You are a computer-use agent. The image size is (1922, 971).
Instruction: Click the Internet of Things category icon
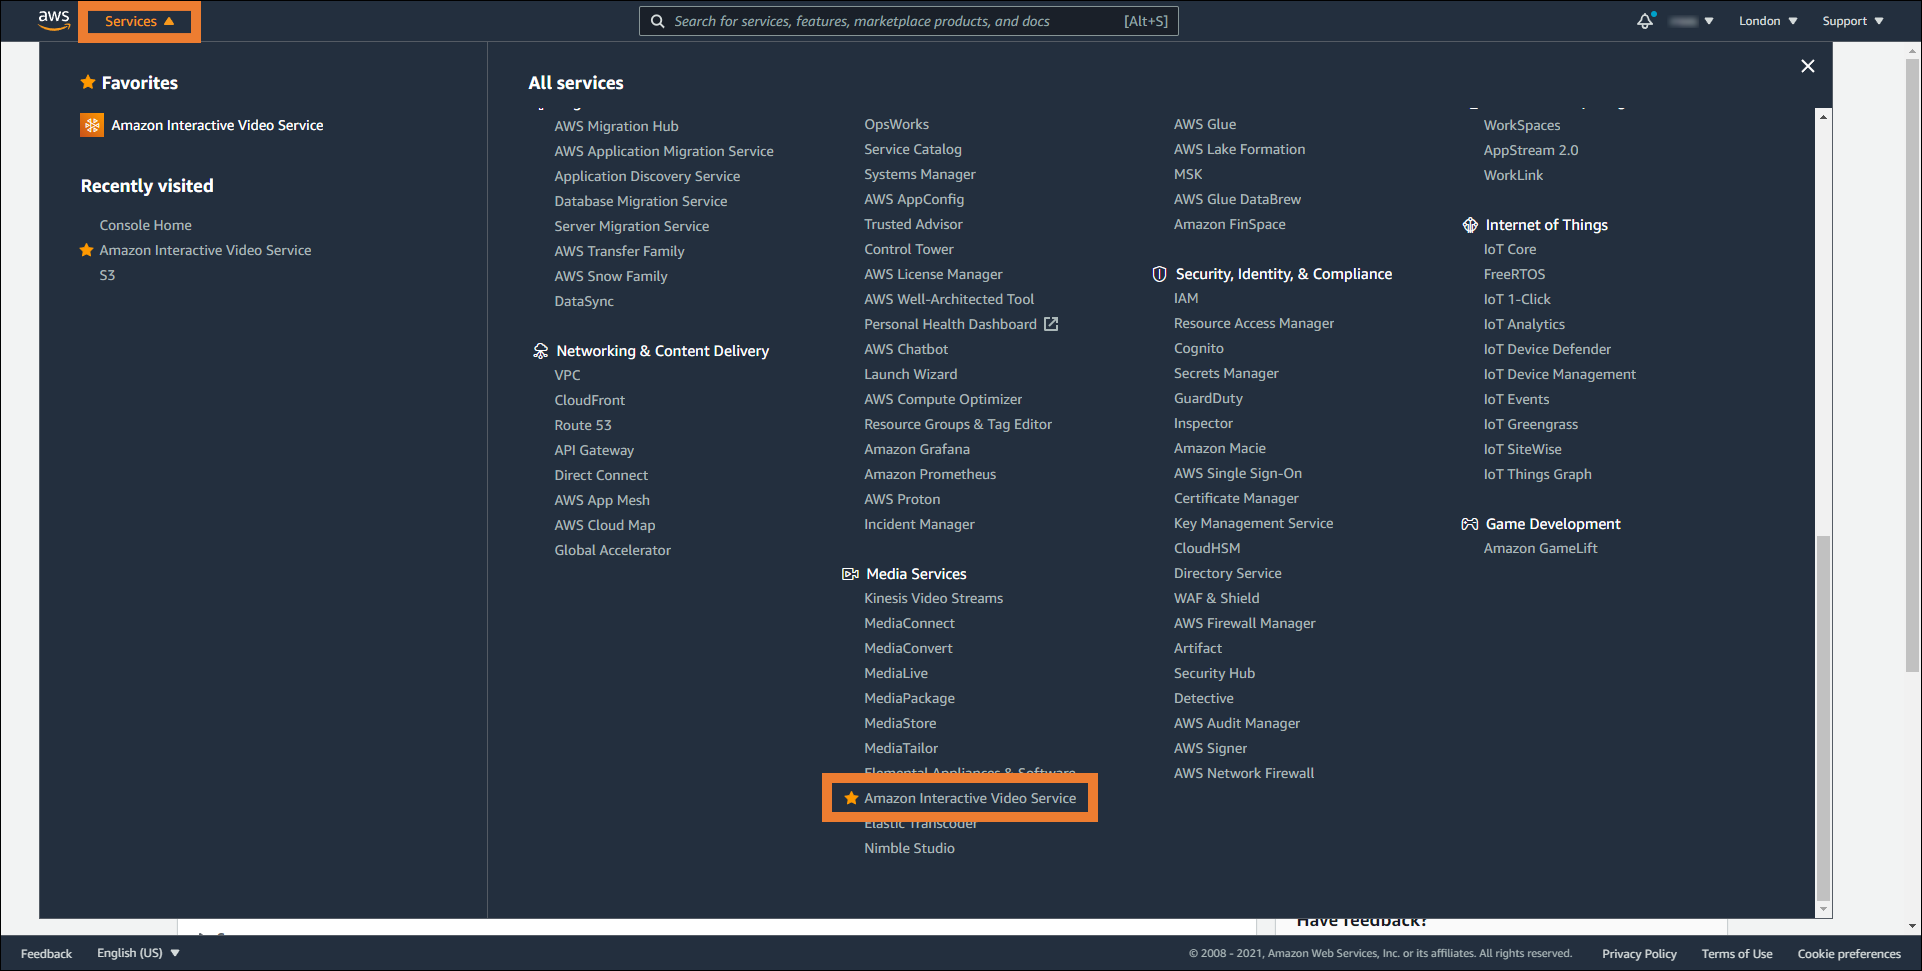[x=1469, y=225]
